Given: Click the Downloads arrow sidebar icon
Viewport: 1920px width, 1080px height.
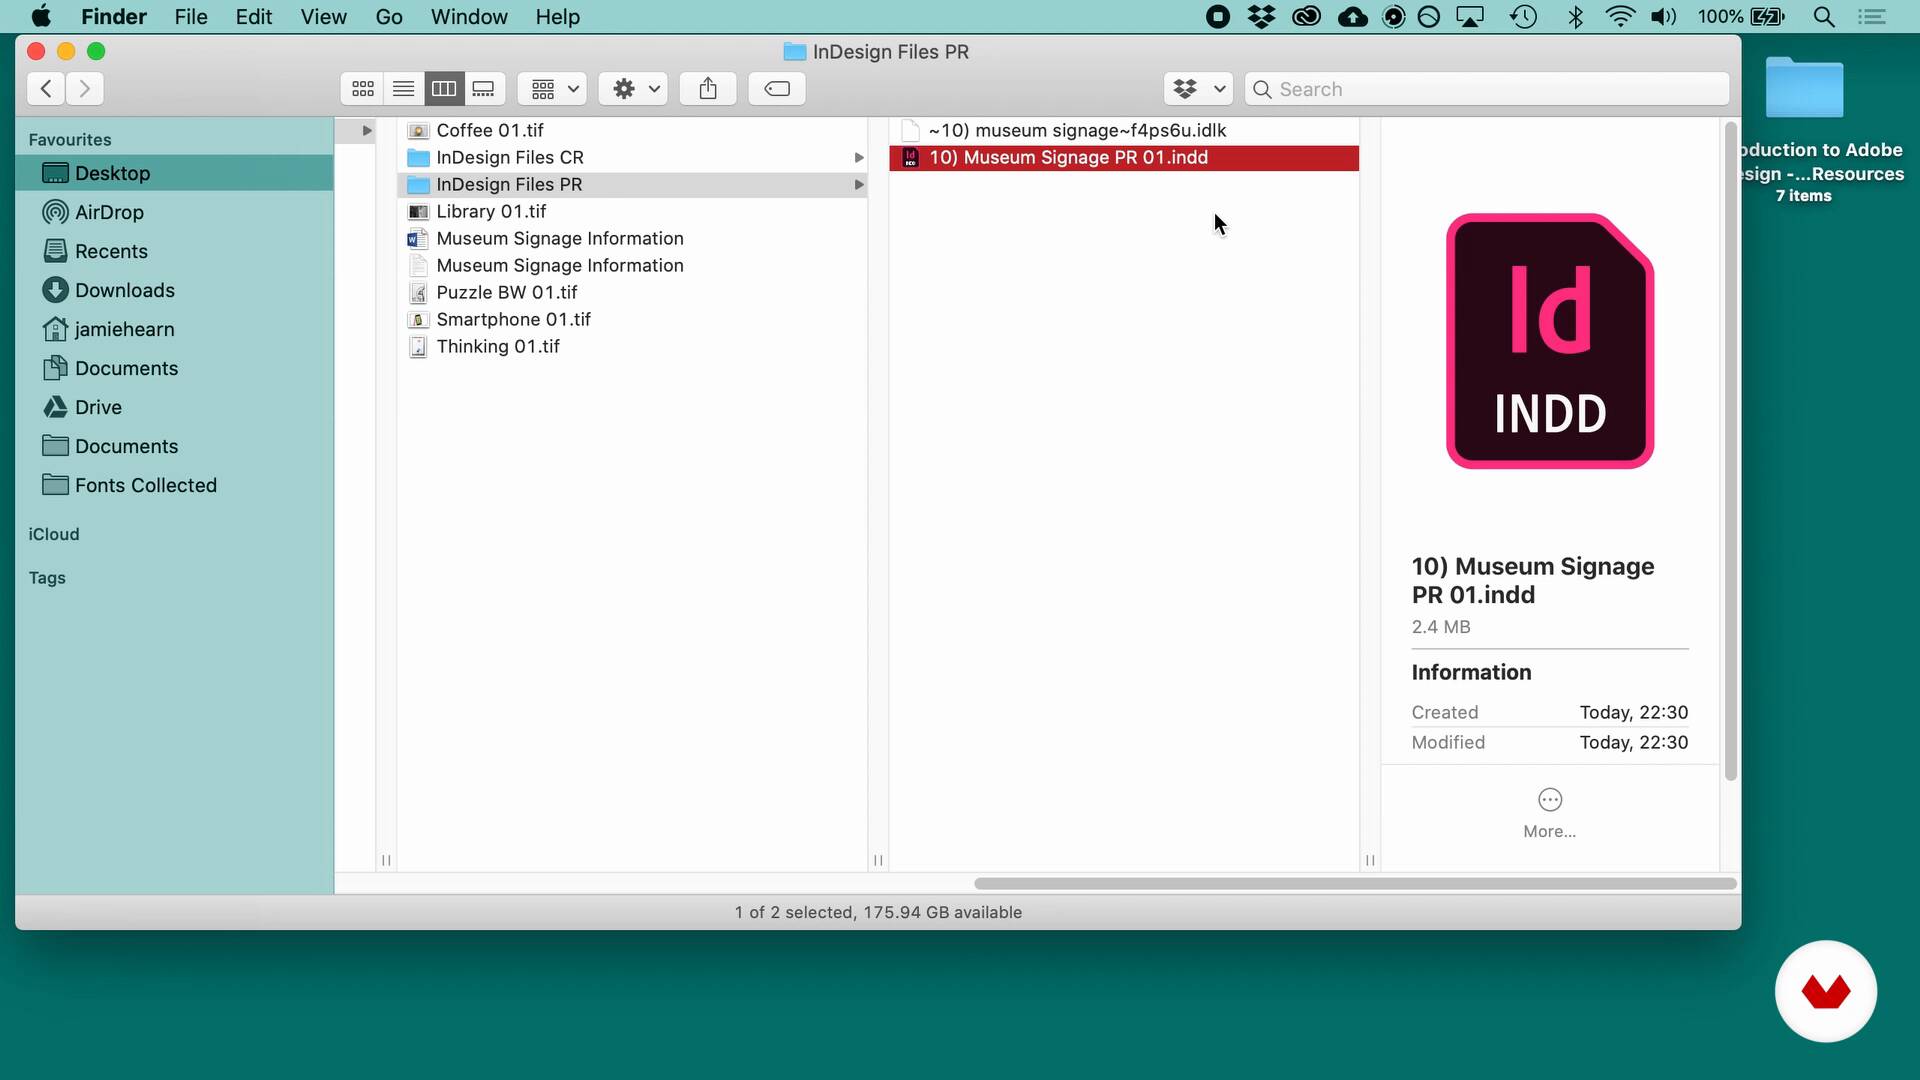Looking at the screenshot, I should tap(55, 290).
